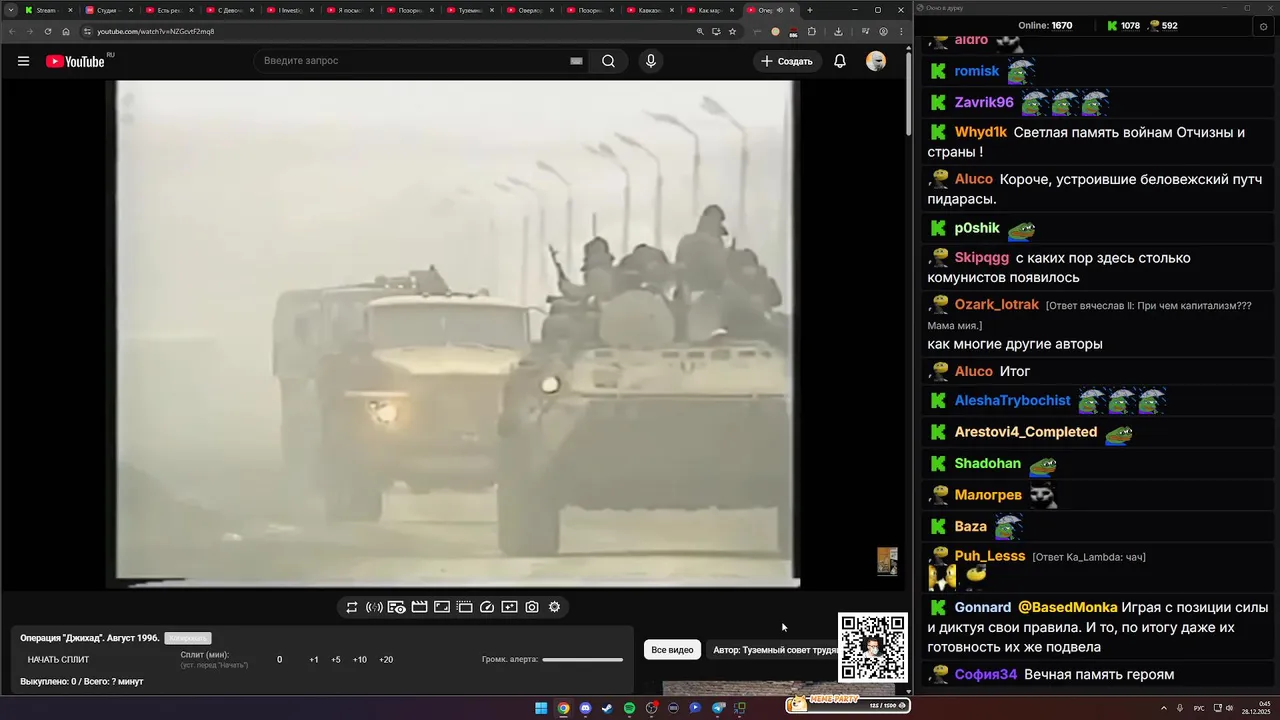Screen dimensions: 1280x720
Task: Click the @BasedMonka mention in Gonnard's message
Action: coord(1068,607)
